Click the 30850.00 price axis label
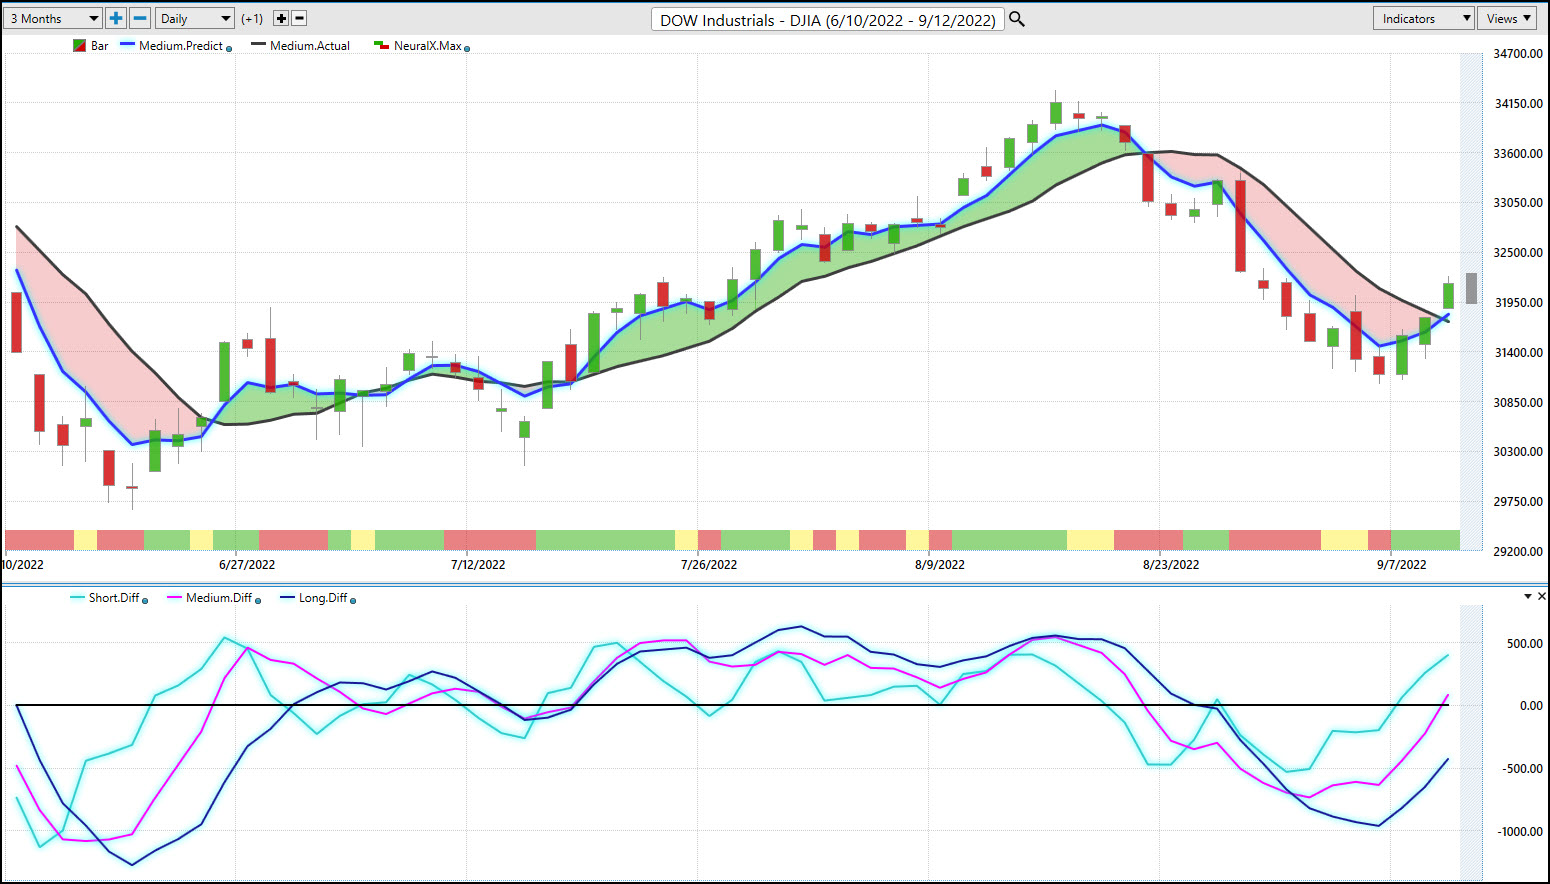Image resolution: width=1550 pixels, height=884 pixels. tap(1518, 403)
